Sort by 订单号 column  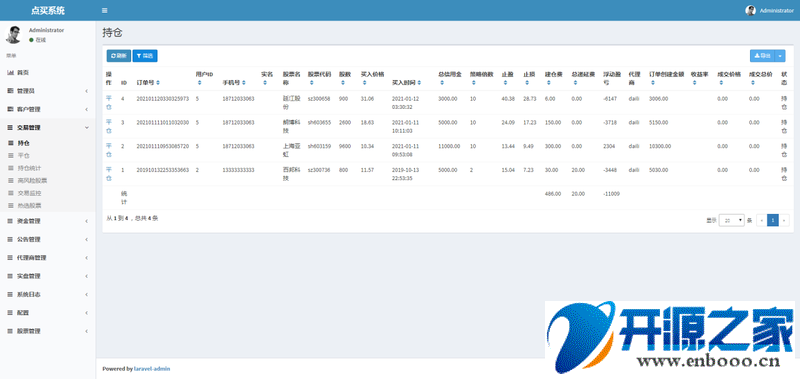[158, 83]
